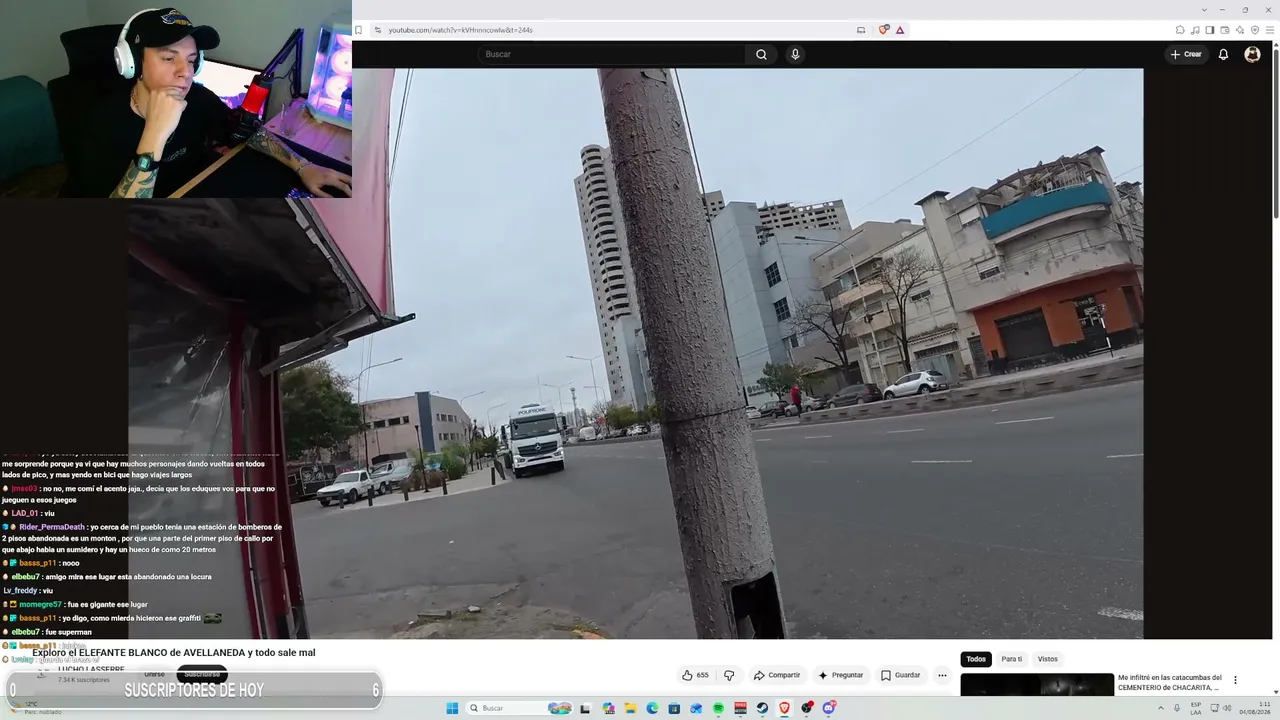
Task: Open the browser hamburger menu
Action: (x=1269, y=30)
